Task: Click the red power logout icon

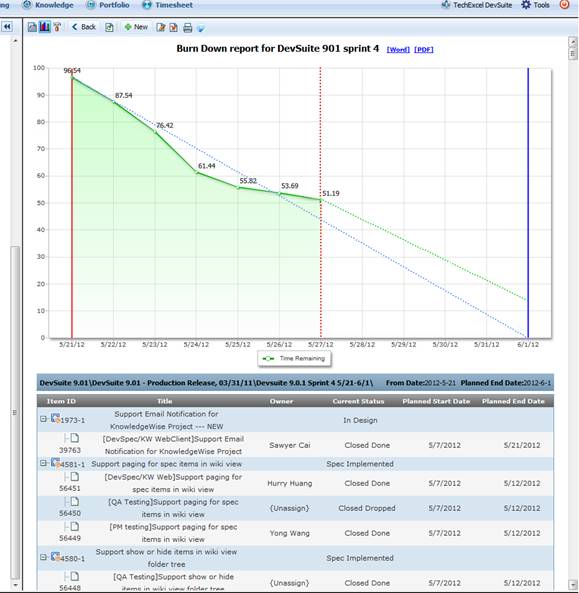Action: pos(564,5)
